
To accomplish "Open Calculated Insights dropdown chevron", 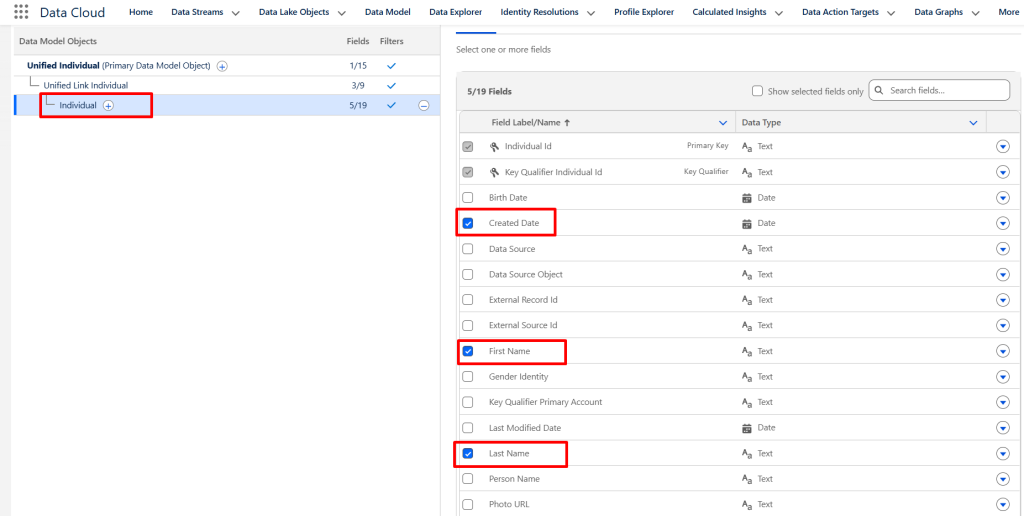I will [x=779, y=12].
